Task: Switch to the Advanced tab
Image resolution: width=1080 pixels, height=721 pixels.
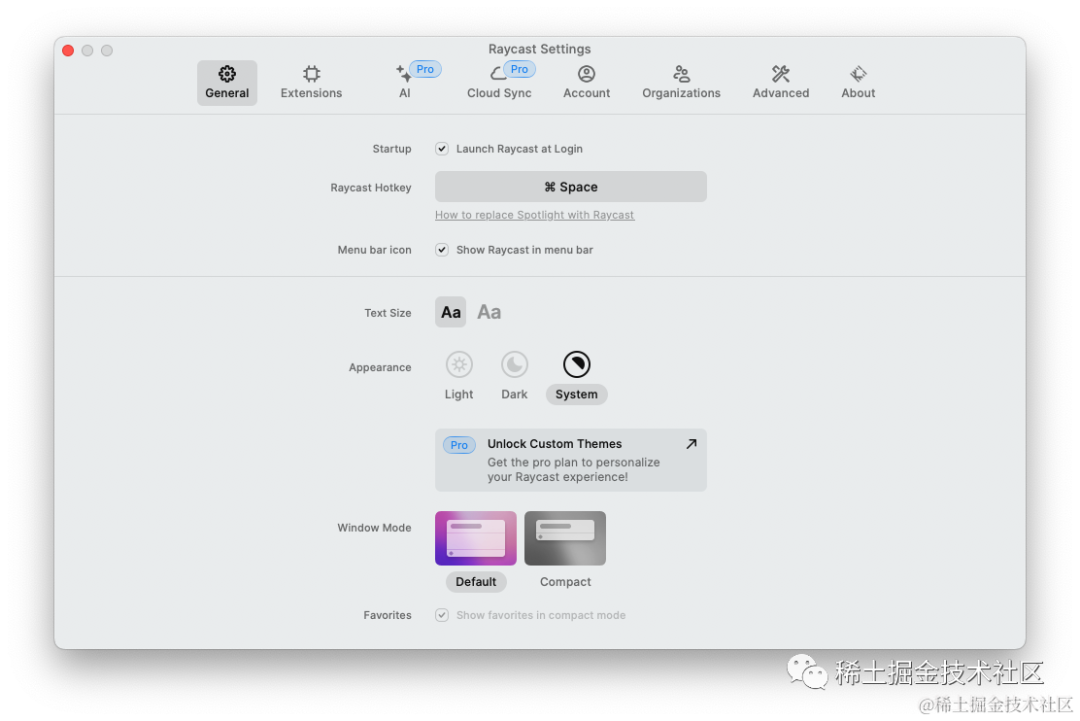Action: (780, 82)
